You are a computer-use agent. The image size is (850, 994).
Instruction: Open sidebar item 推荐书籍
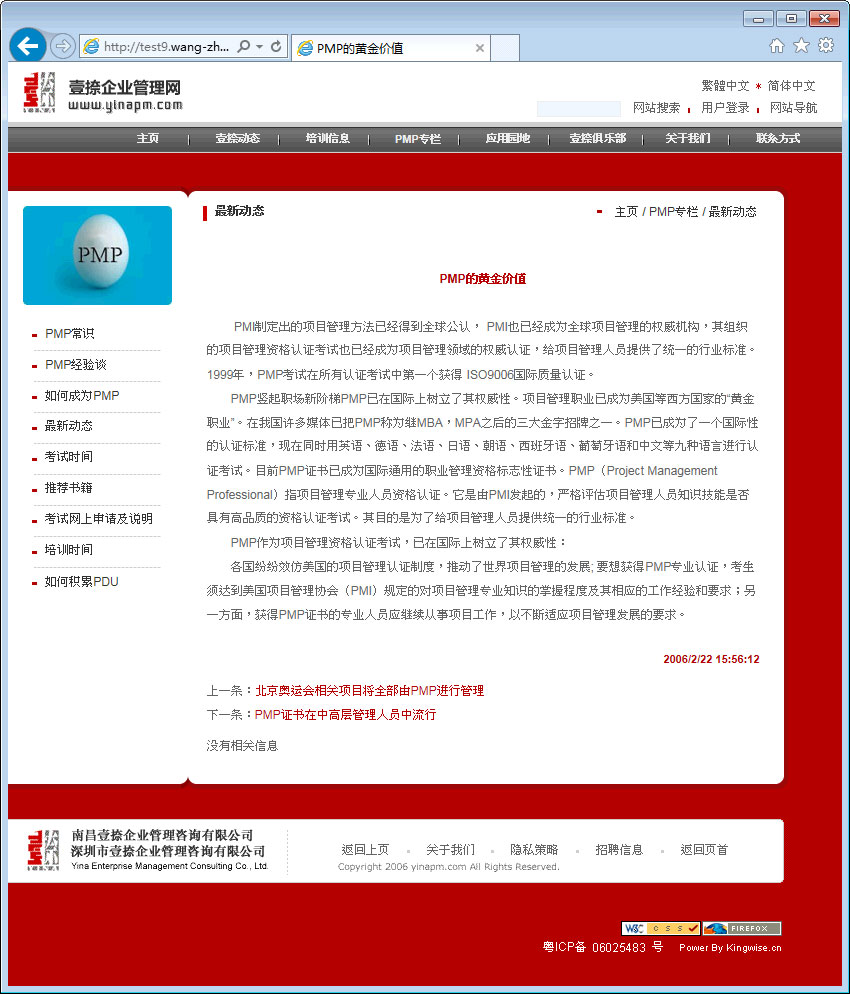point(68,488)
